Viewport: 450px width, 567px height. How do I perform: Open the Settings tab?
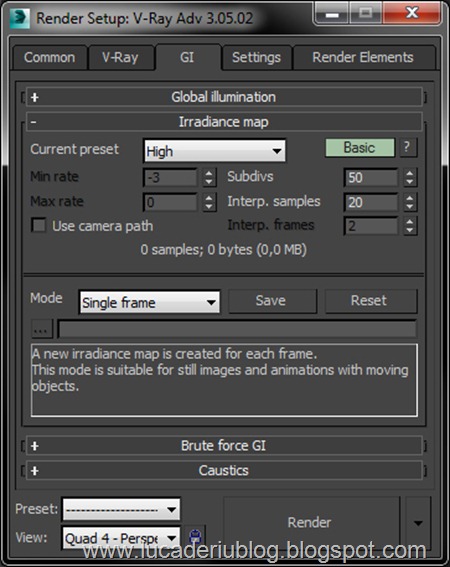[256, 57]
